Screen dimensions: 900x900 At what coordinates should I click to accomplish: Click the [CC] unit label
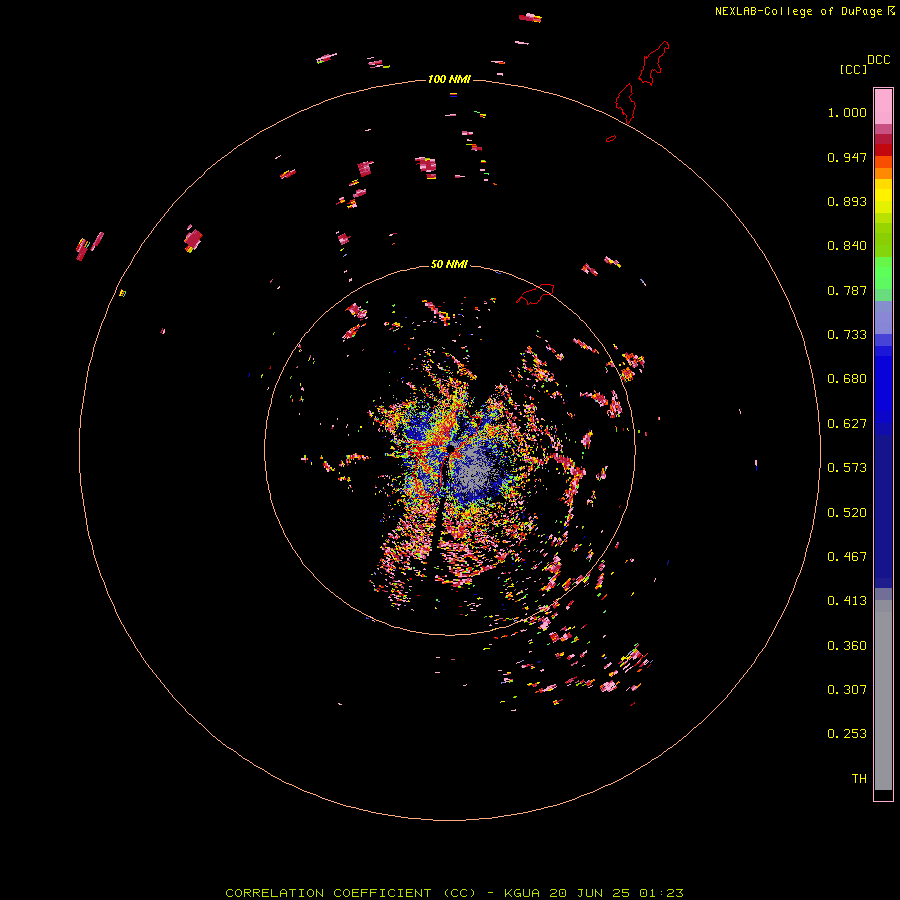tap(853, 69)
